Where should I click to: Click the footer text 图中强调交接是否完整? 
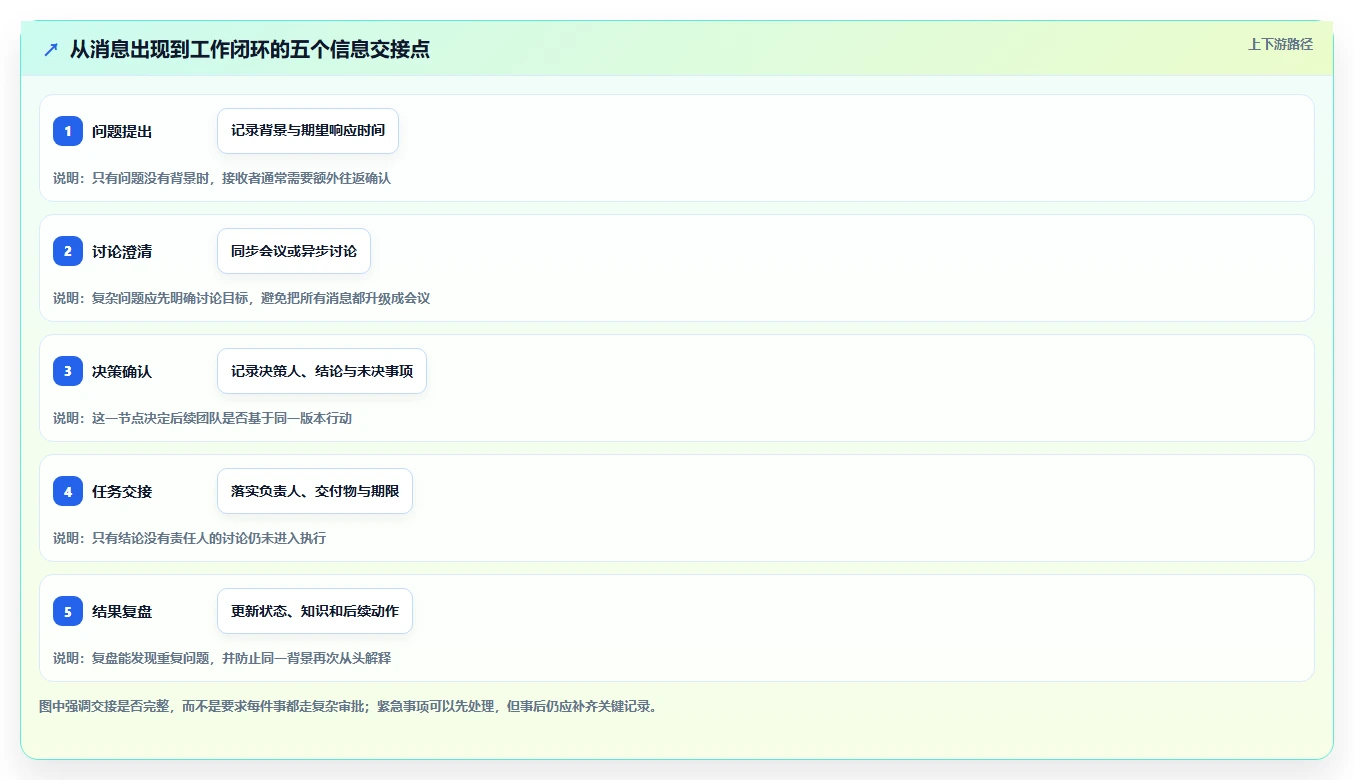(104, 706)
